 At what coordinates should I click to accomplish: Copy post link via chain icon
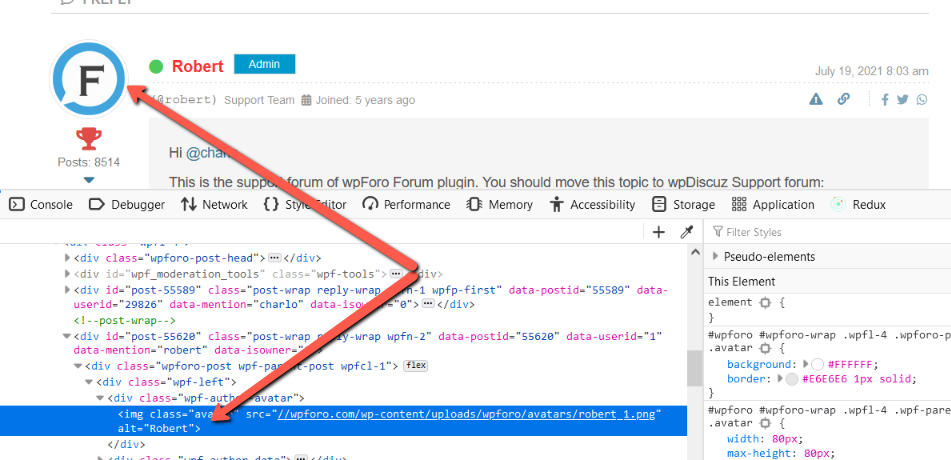click(x=844, y=99)
